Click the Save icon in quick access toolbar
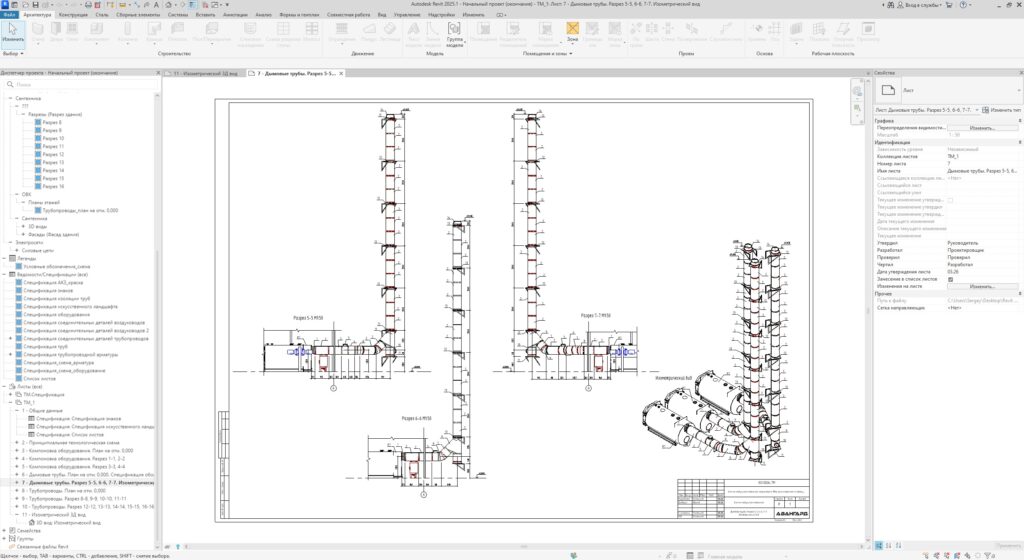 [x=36, y=5]
